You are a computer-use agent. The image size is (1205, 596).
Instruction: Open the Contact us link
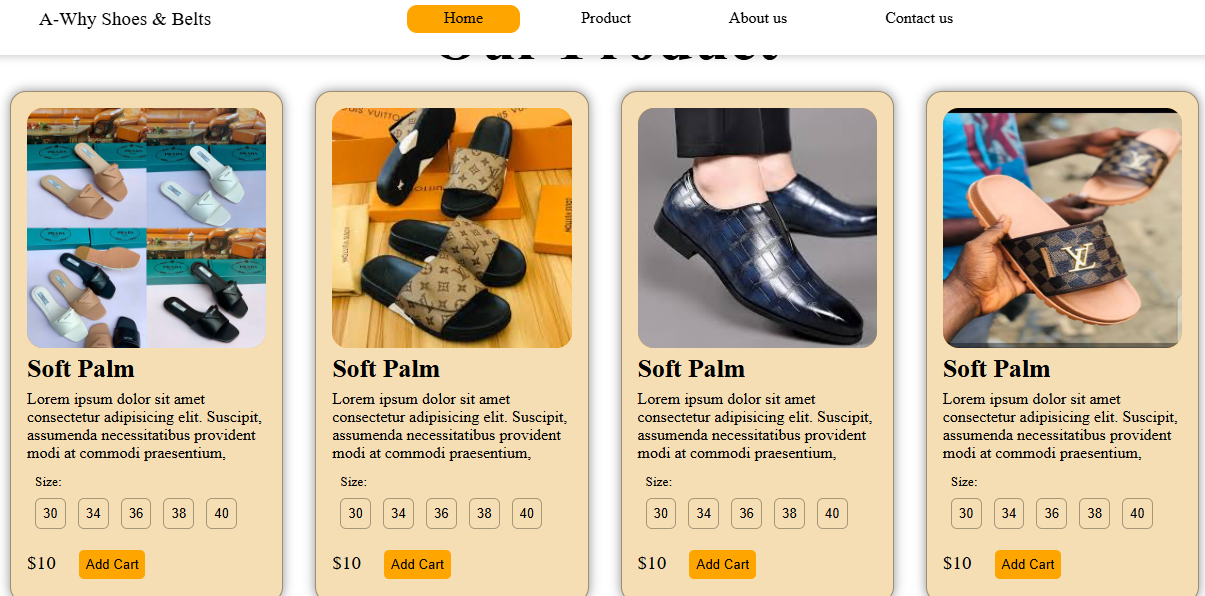919,19
